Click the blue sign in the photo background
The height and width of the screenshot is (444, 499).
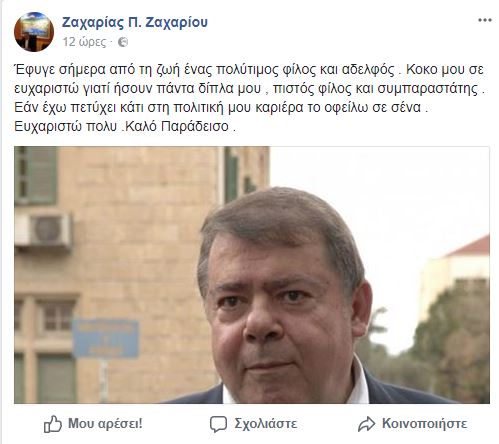pos(106,338)
